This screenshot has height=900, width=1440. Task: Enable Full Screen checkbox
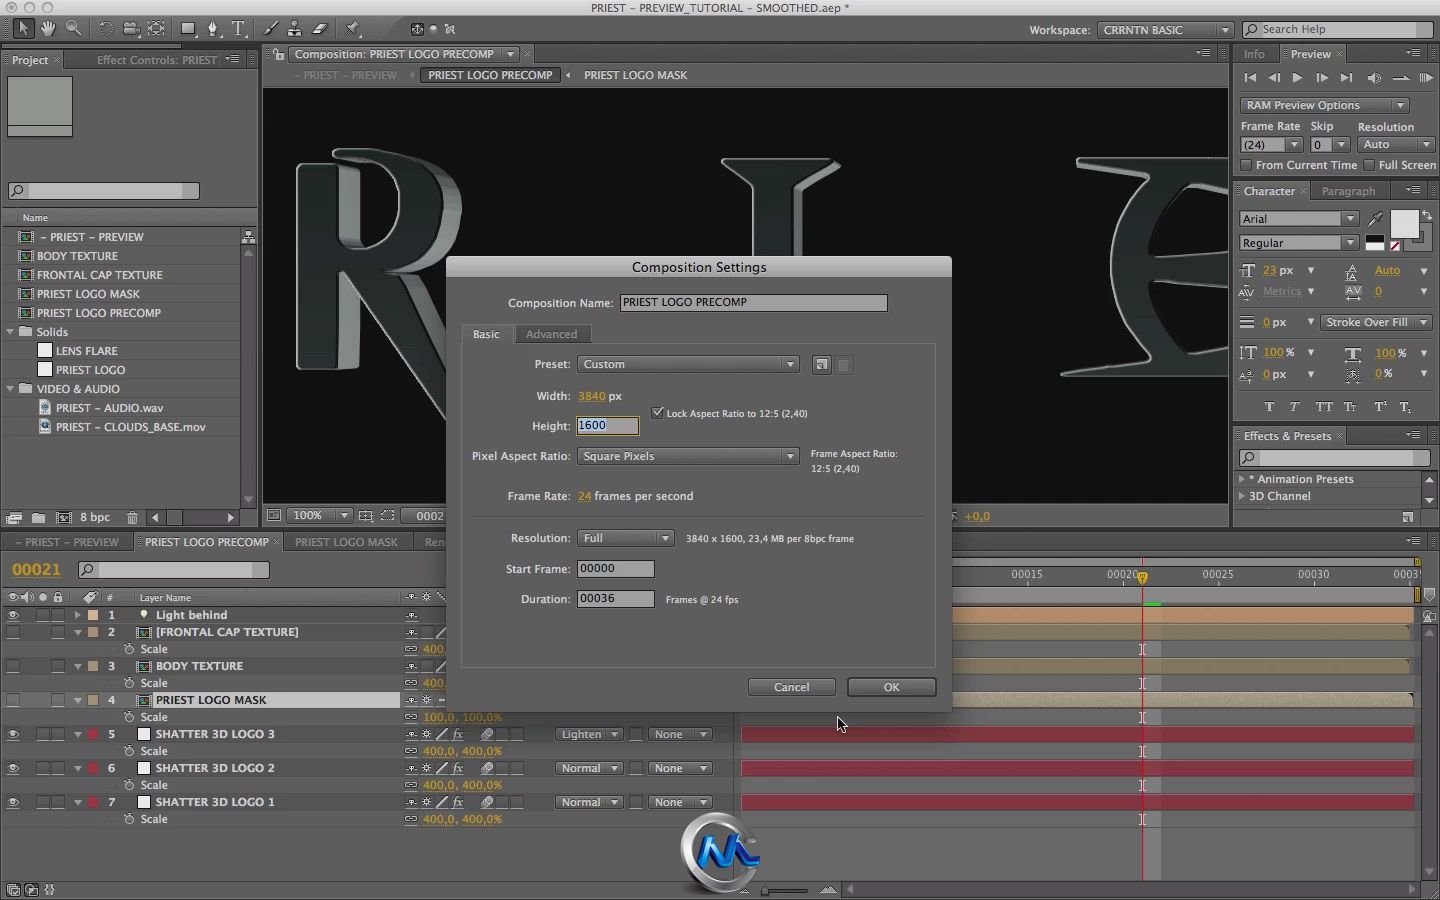click(x=1369, y=165)
